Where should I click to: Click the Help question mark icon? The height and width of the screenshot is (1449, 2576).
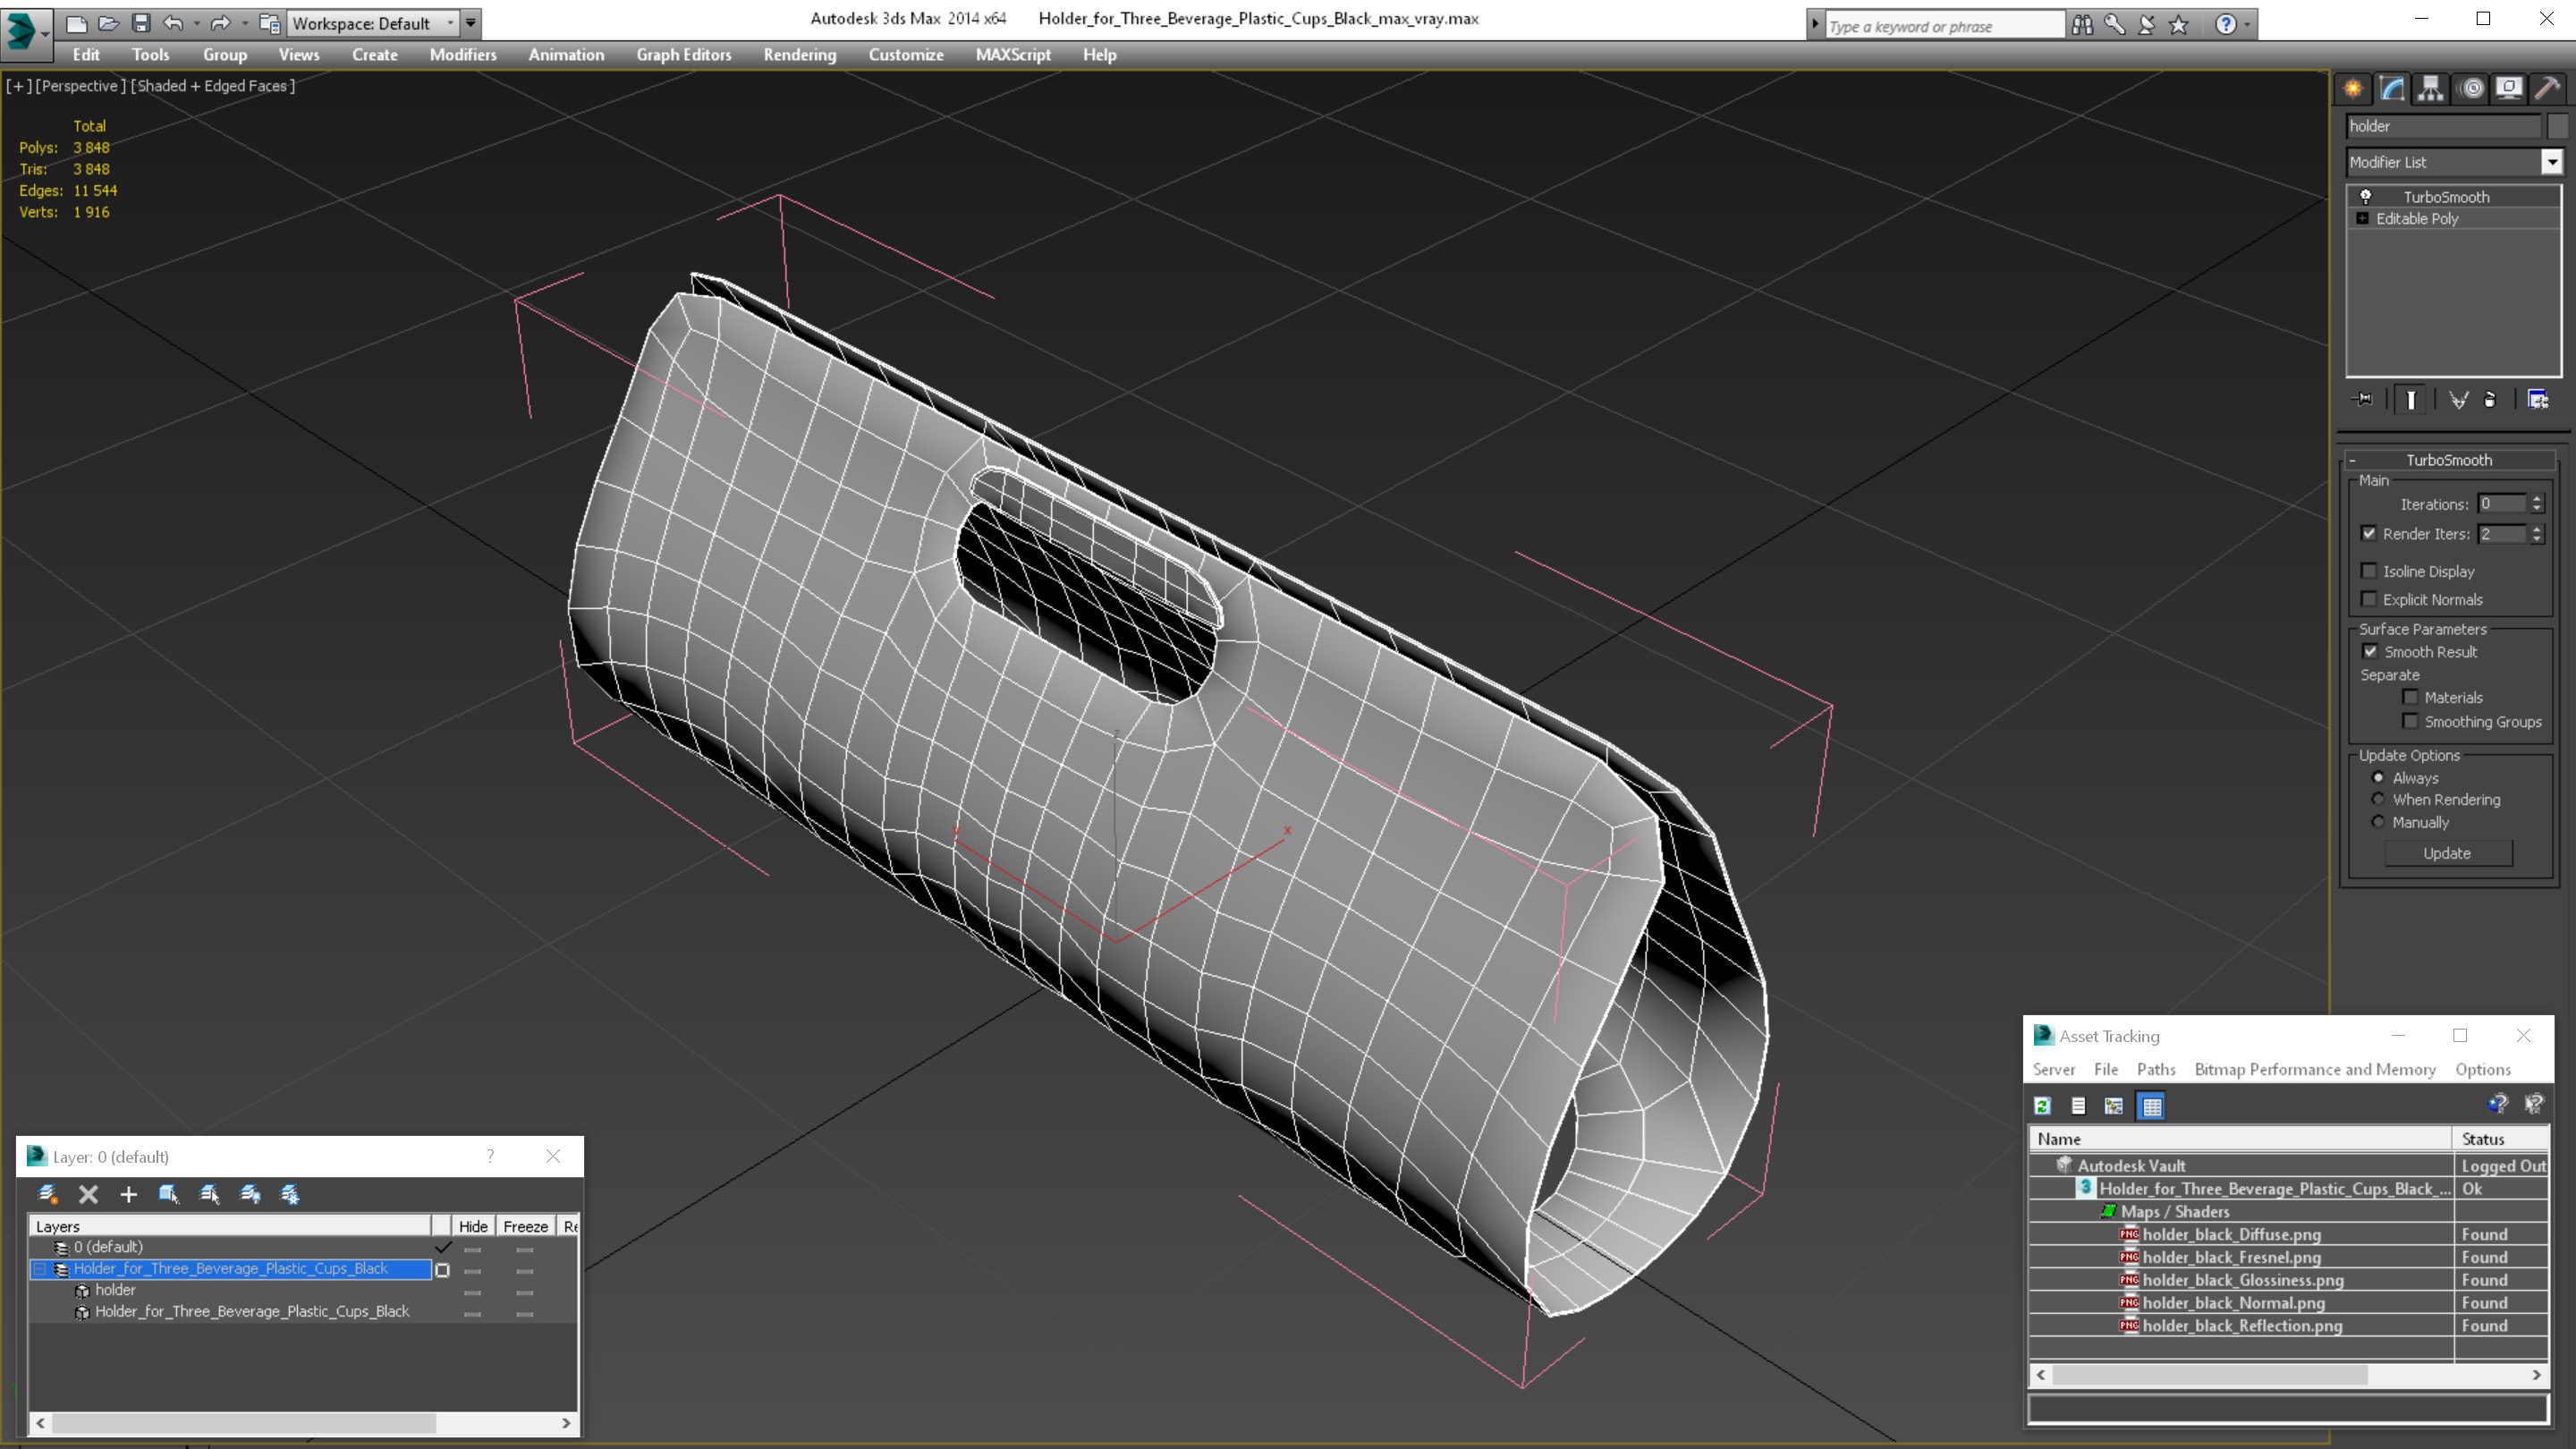[2226, 25]
